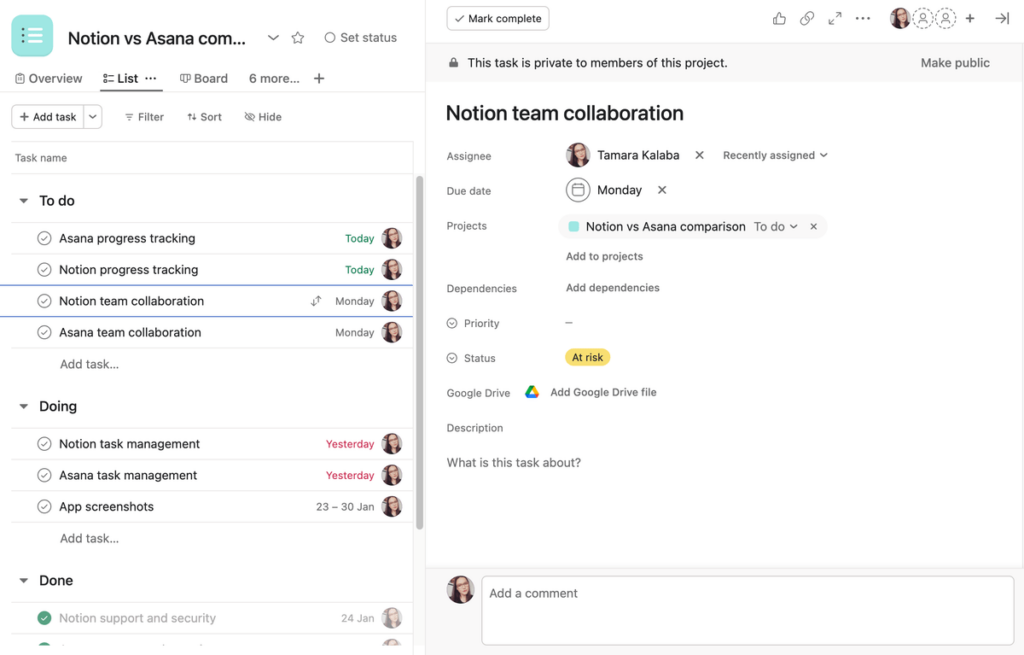This screenshot has width=1024, height=655.
Task: Switch to the Board tab
Action: [203, 77]
